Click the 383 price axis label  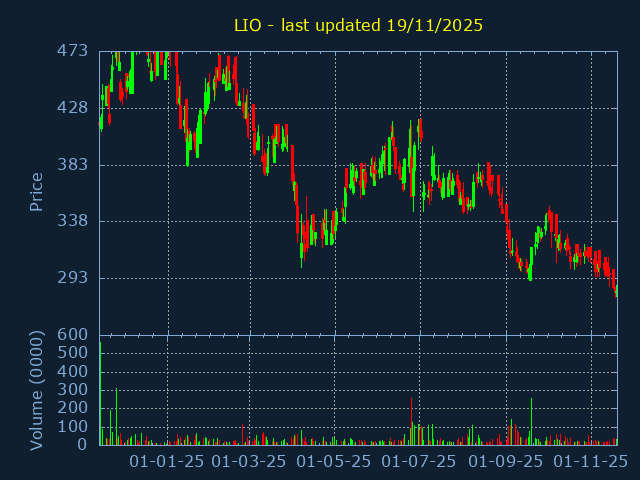click(x=72, y=164)
